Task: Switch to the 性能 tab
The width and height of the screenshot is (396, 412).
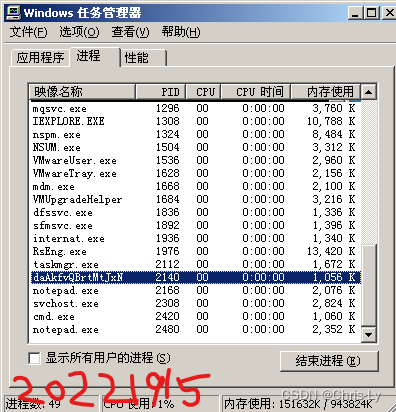Action: click(x=143, y=58)
